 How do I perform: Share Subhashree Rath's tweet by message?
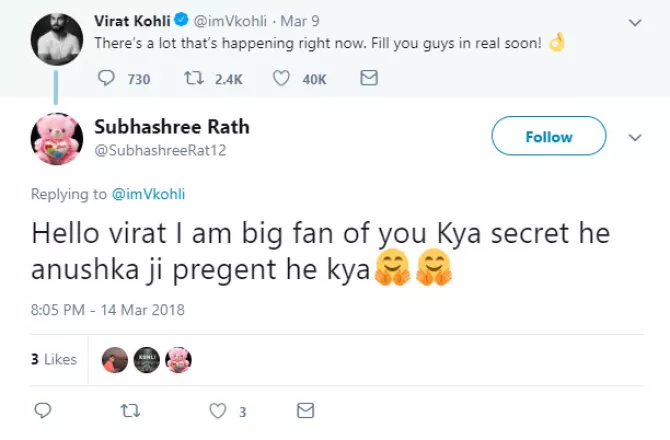tap(306, 410)
